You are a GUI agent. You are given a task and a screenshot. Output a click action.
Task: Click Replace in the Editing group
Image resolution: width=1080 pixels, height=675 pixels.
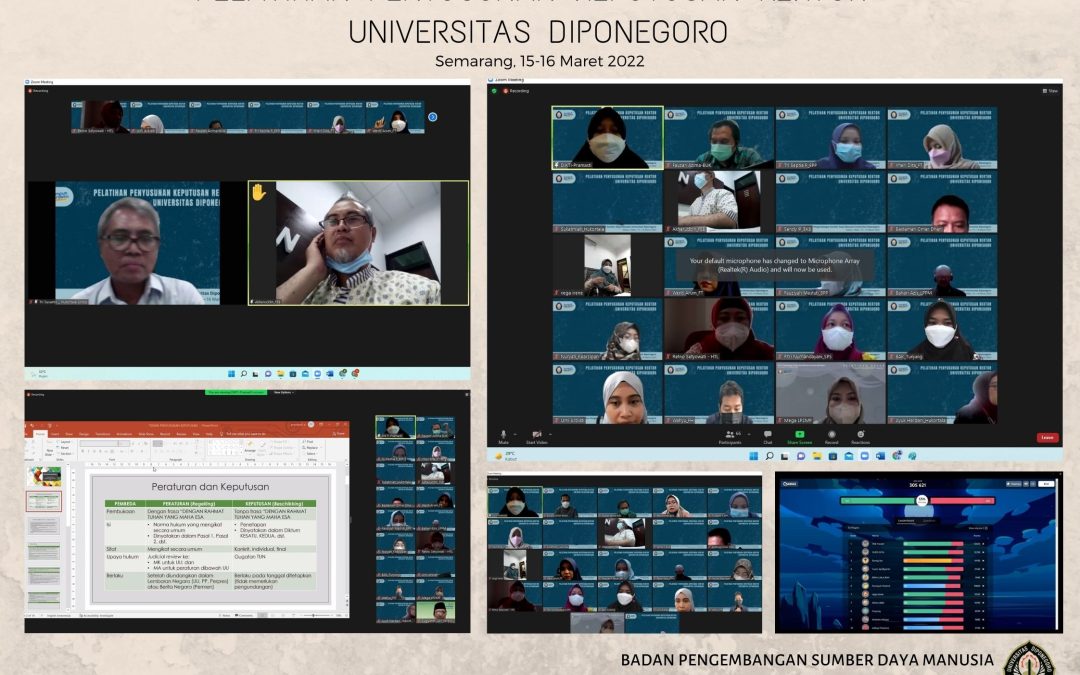point(312,448)
